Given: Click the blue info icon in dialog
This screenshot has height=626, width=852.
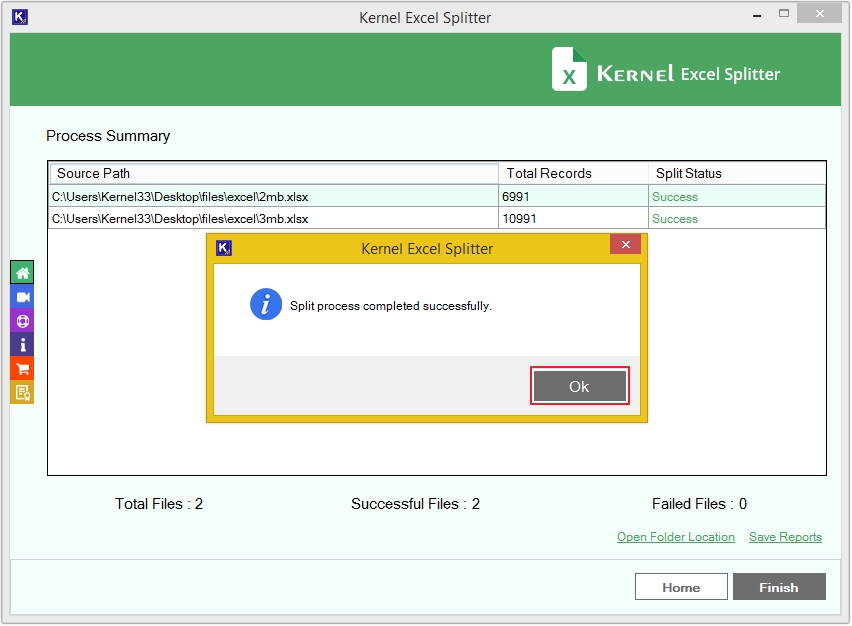Looking at the screenshot, I should point(265,305).
